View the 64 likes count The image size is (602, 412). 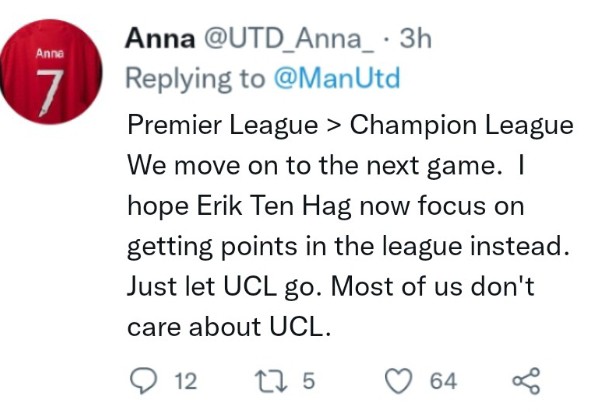(x=443, y=381)
